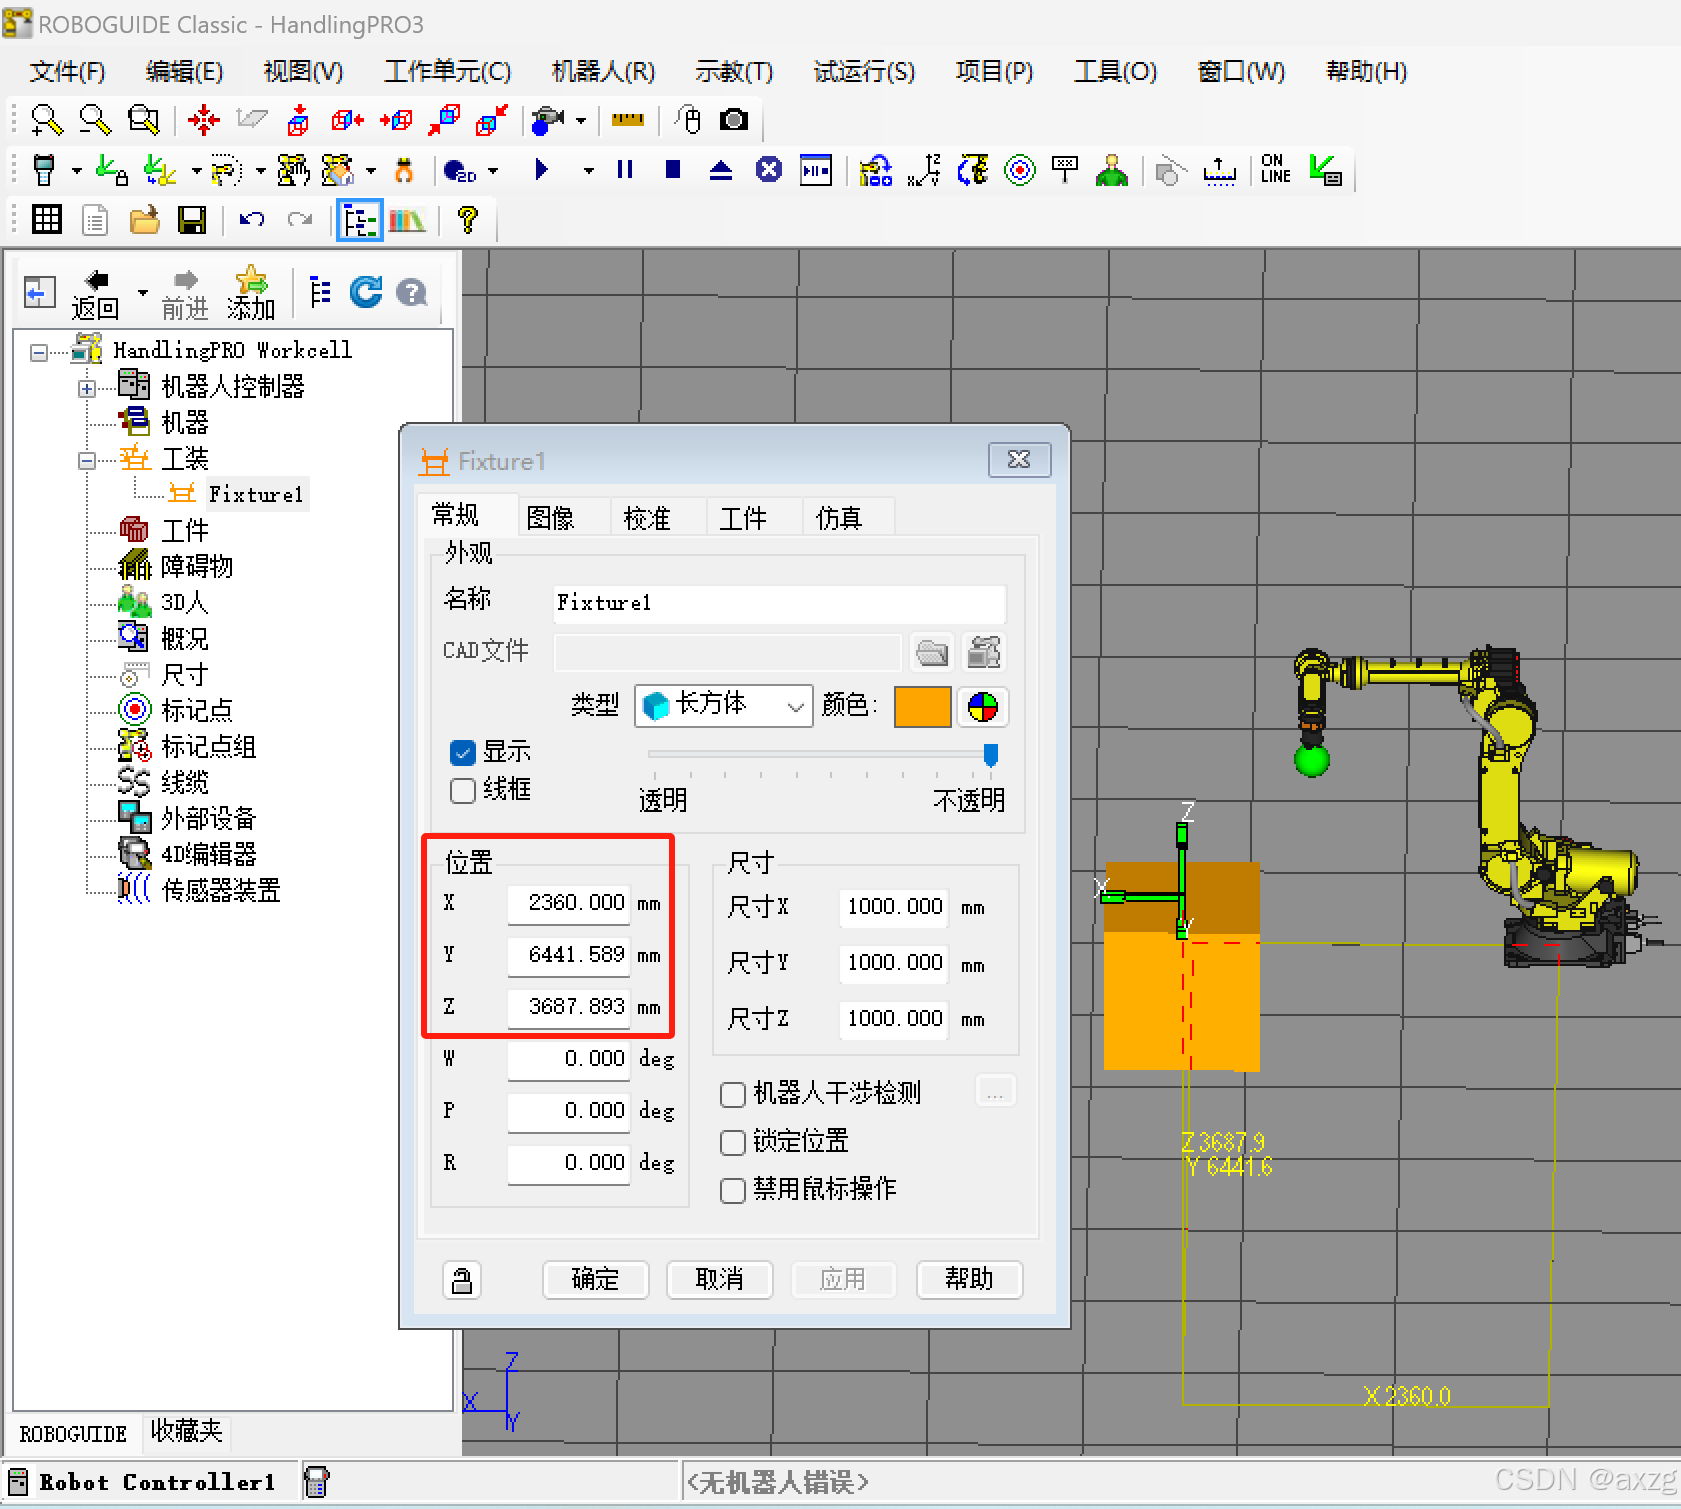The image size is (1681, 1509).
Task: Click the camera snapshot icon
Action: [734, 121]
